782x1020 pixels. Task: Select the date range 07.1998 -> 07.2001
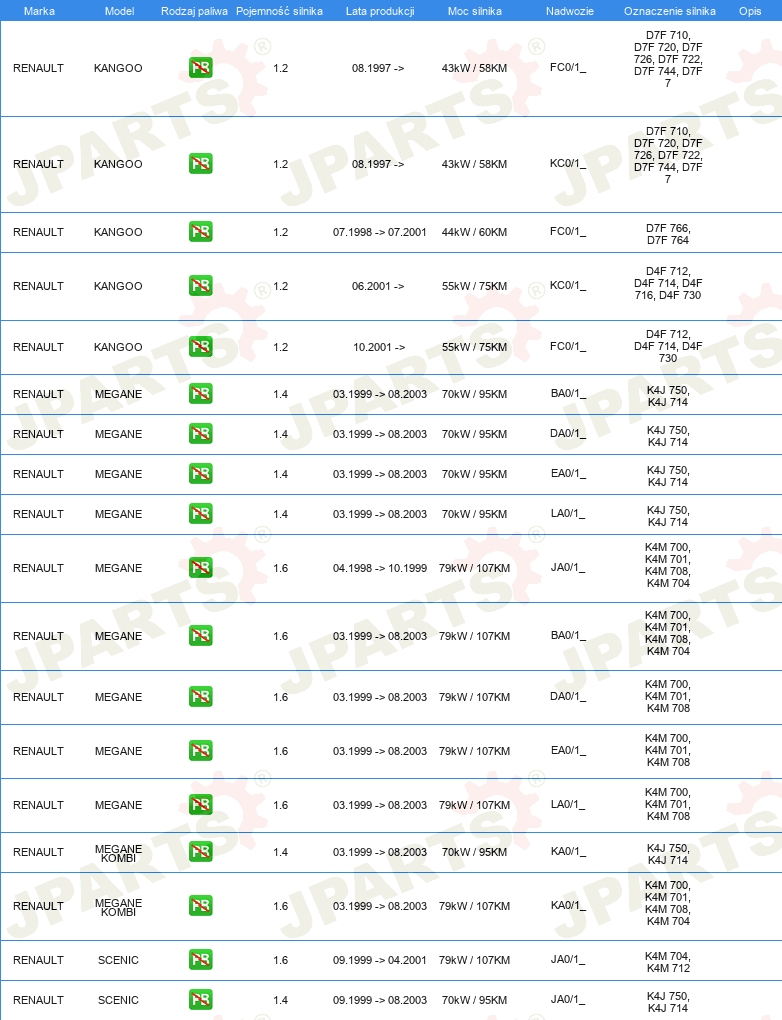click(380, 232)
